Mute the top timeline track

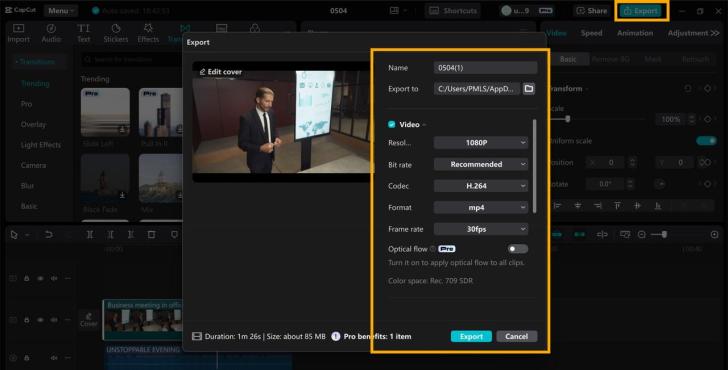click(54, 278)
